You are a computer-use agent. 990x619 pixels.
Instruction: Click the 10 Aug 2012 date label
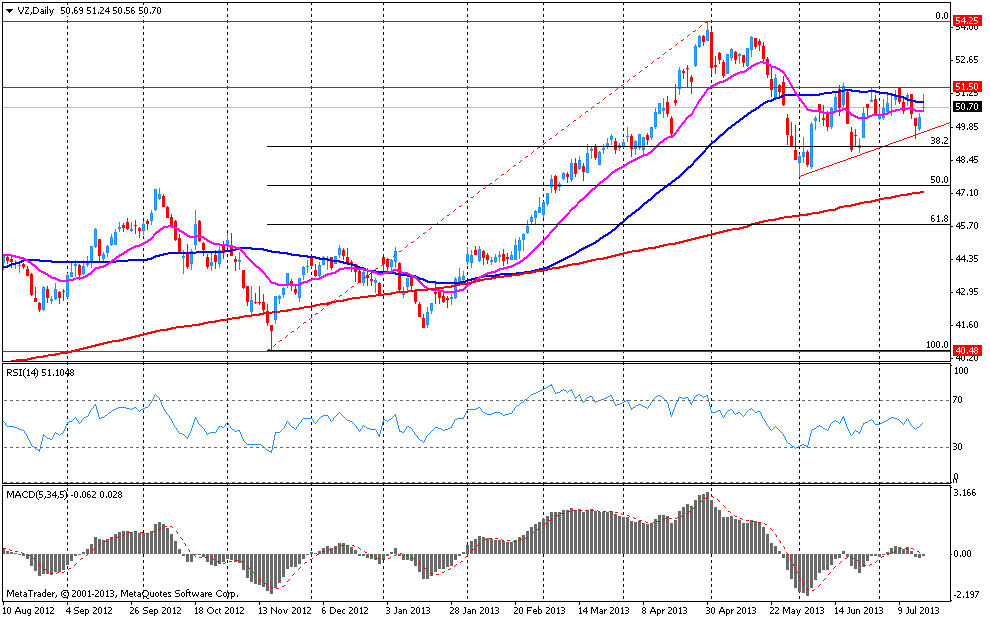click(x=28, y=611)
